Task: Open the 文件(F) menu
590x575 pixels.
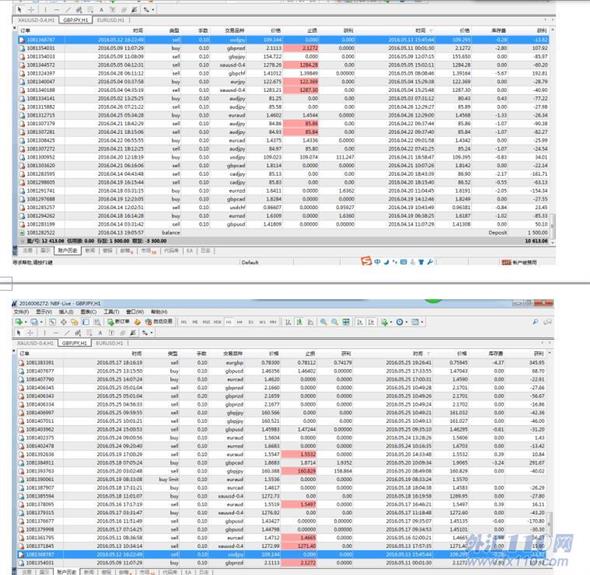Action: [21, 312]
